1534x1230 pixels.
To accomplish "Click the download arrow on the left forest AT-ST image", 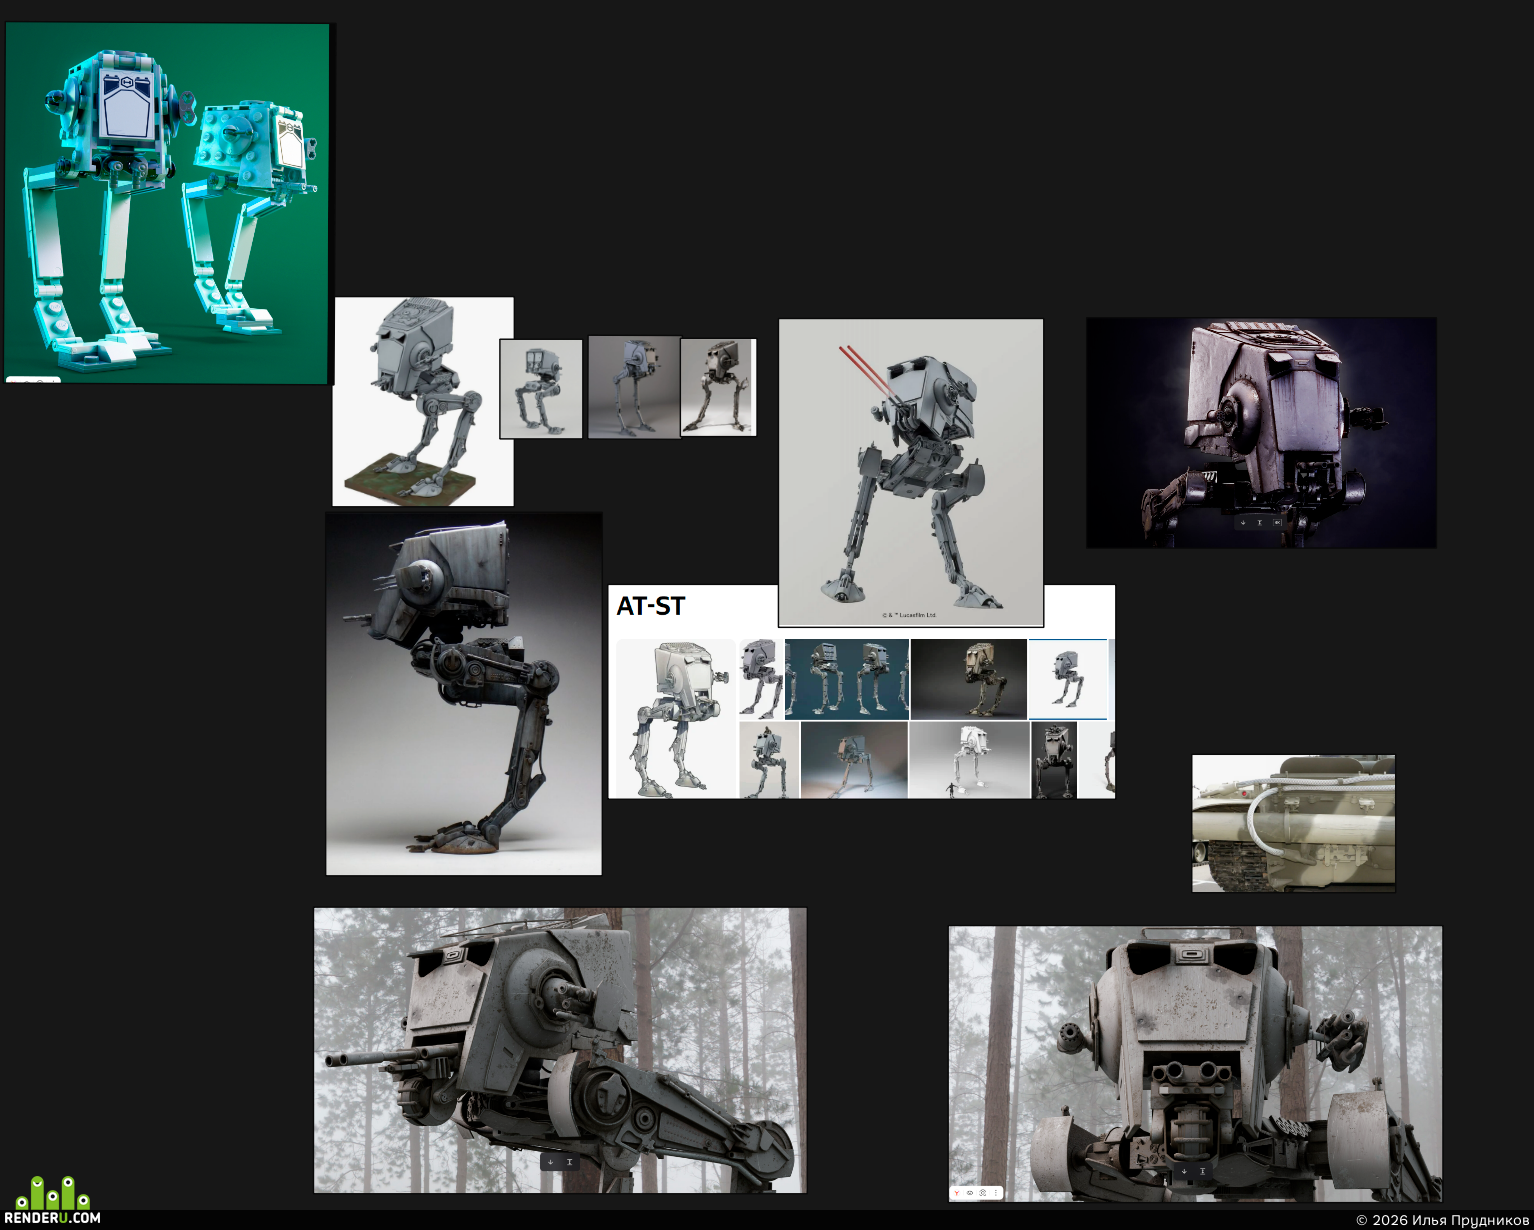I will [550, 1162].
